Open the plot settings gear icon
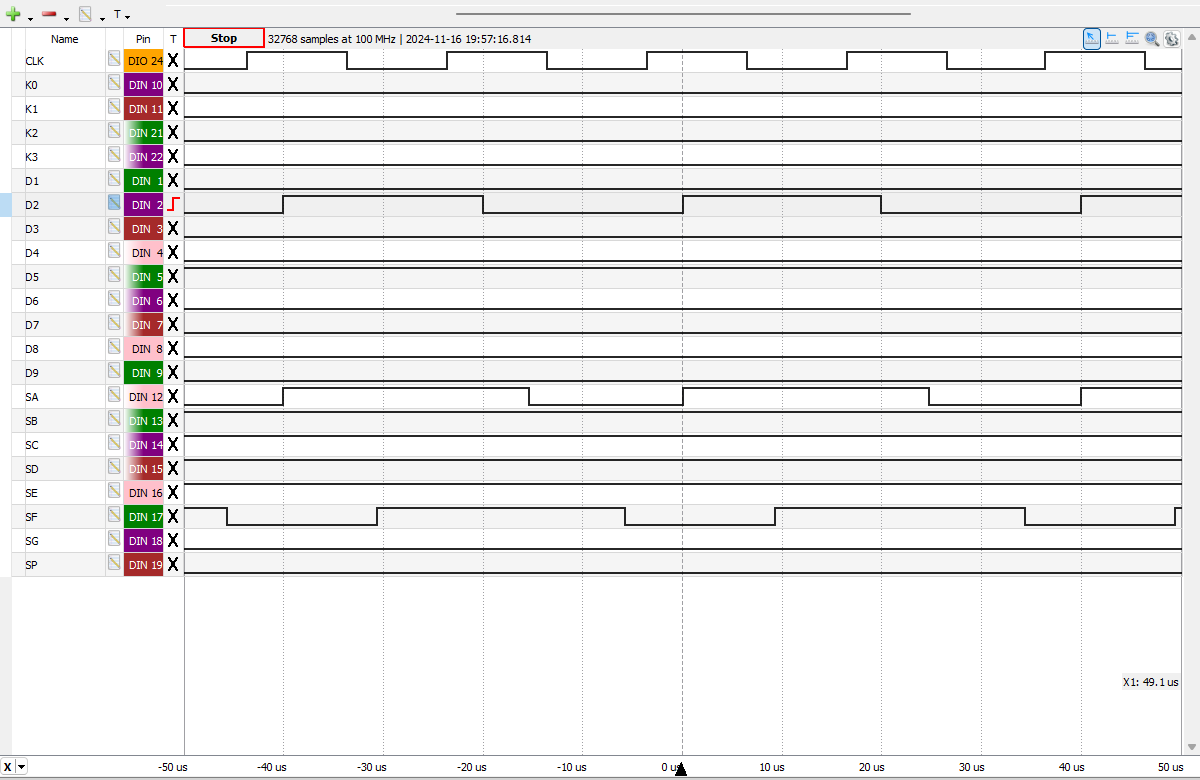Screen dimensions: 1200x780 coord(1171,38)
